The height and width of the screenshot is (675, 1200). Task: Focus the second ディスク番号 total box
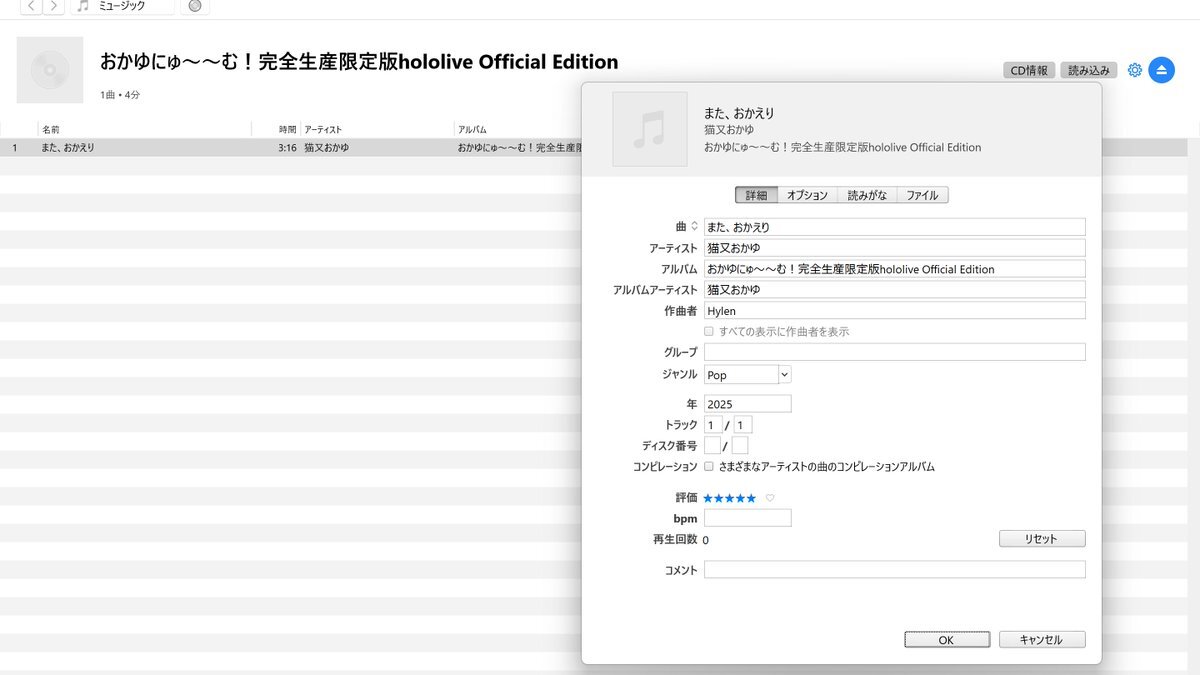tap(740, 445)
